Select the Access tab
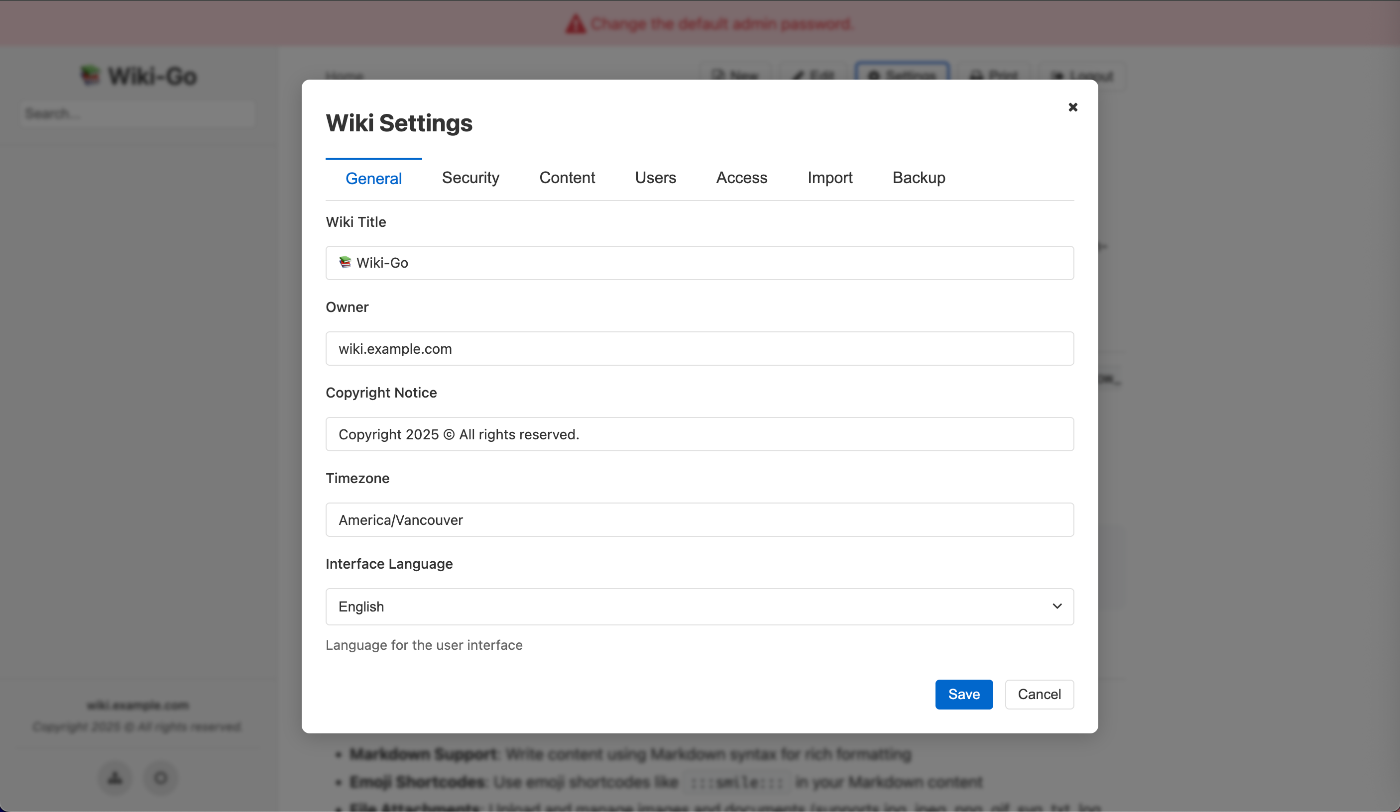 [x=742, y=178]
